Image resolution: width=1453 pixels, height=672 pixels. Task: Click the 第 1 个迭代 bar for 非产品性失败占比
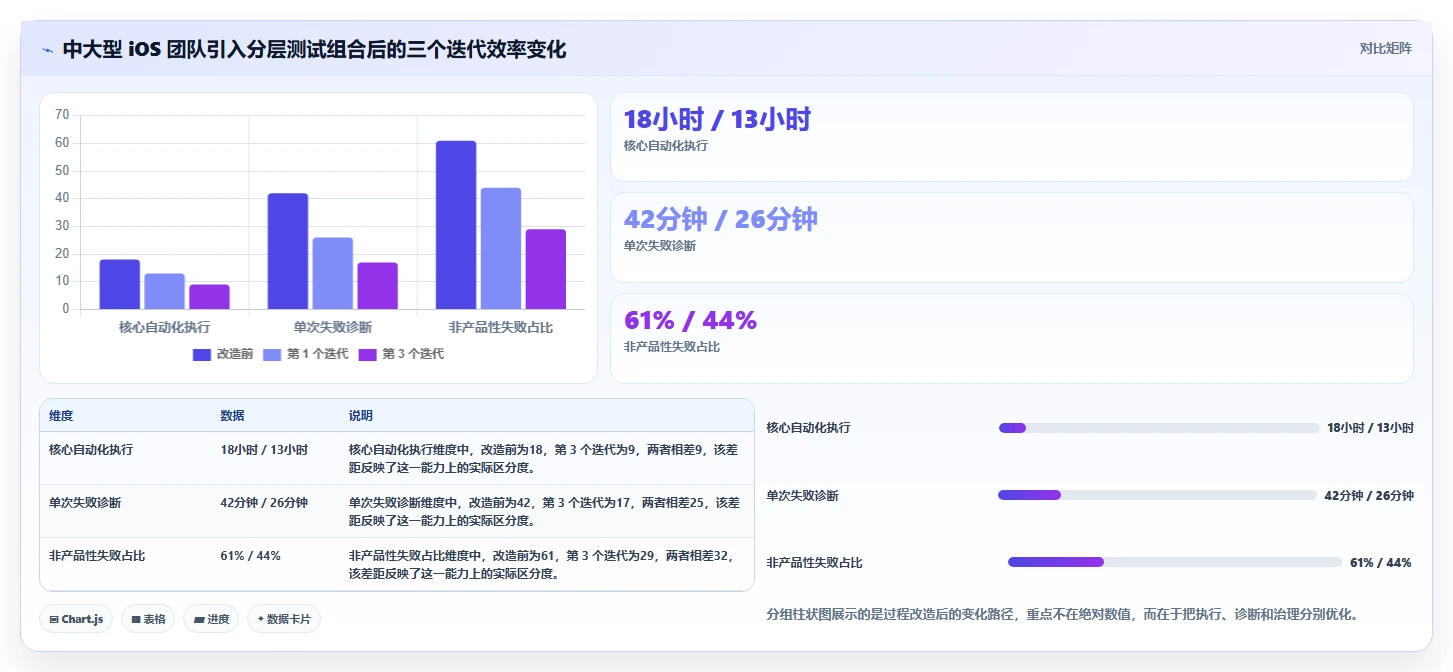[x=501, y=248]
